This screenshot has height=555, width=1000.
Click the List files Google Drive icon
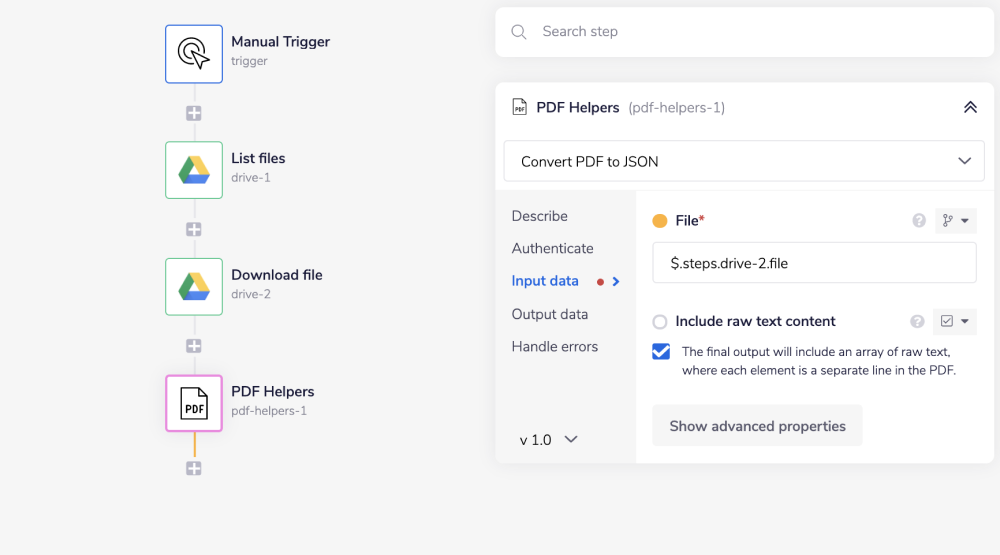[194, 170]
